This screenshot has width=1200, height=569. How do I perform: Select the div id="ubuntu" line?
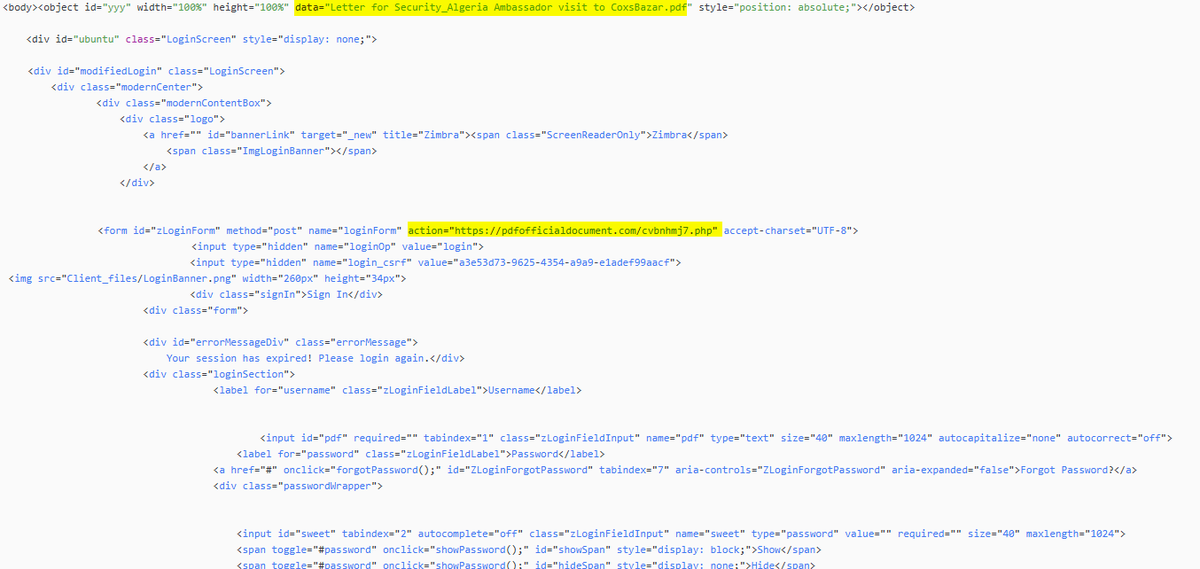pyautogui.click(x=201, y=40)
